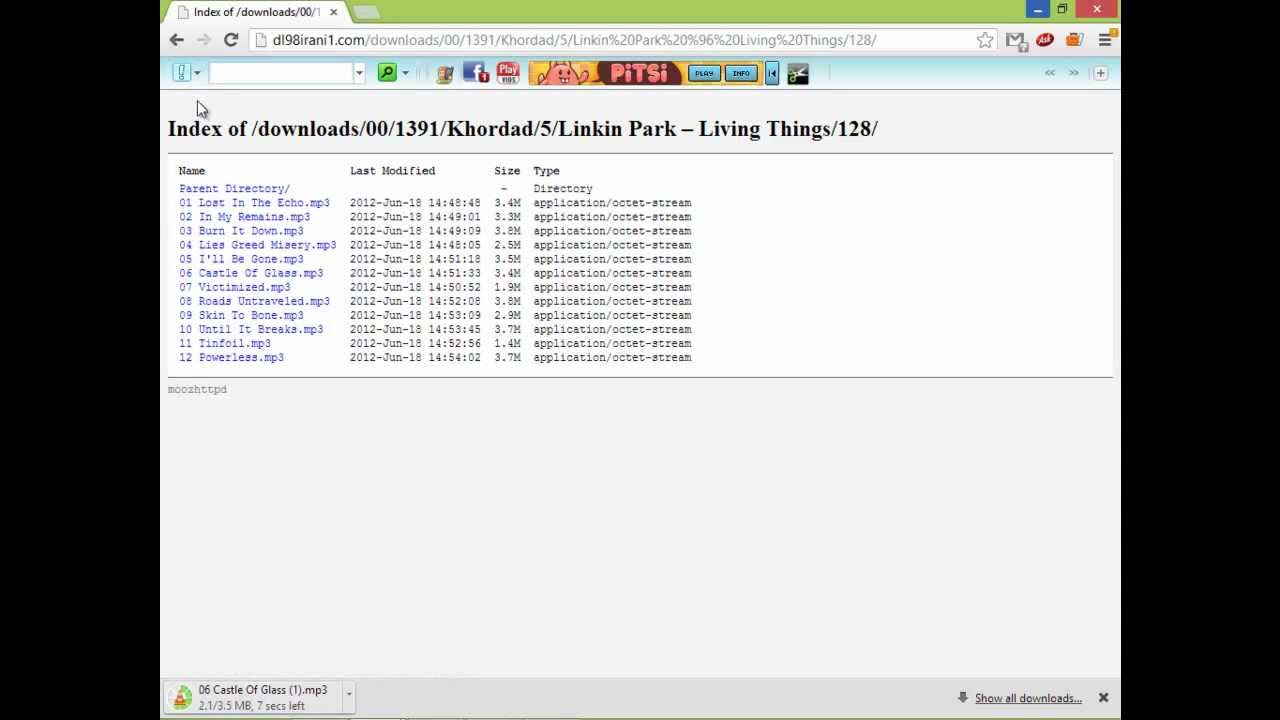Image resolution: width=1280 pixels, height=720 pixels.
Task: Click 'Show all downloads...' link
Action: (1028, 698)
